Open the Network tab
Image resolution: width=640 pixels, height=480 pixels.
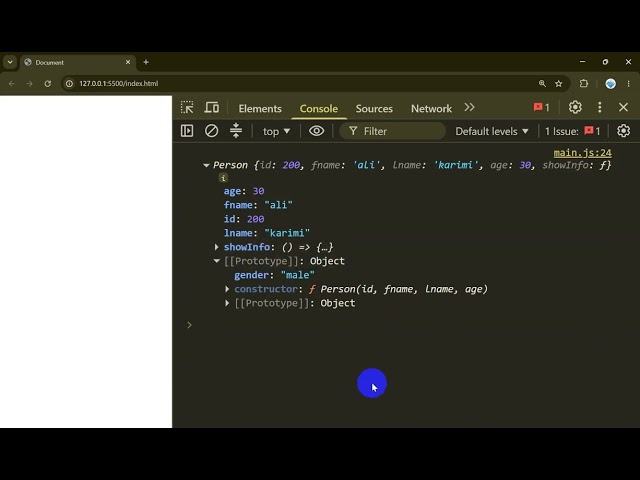[431, 109]
